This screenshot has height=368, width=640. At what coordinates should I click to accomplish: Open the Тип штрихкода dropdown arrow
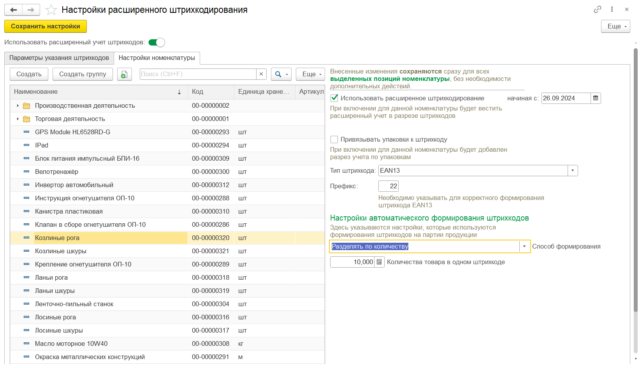pos(573,171)
